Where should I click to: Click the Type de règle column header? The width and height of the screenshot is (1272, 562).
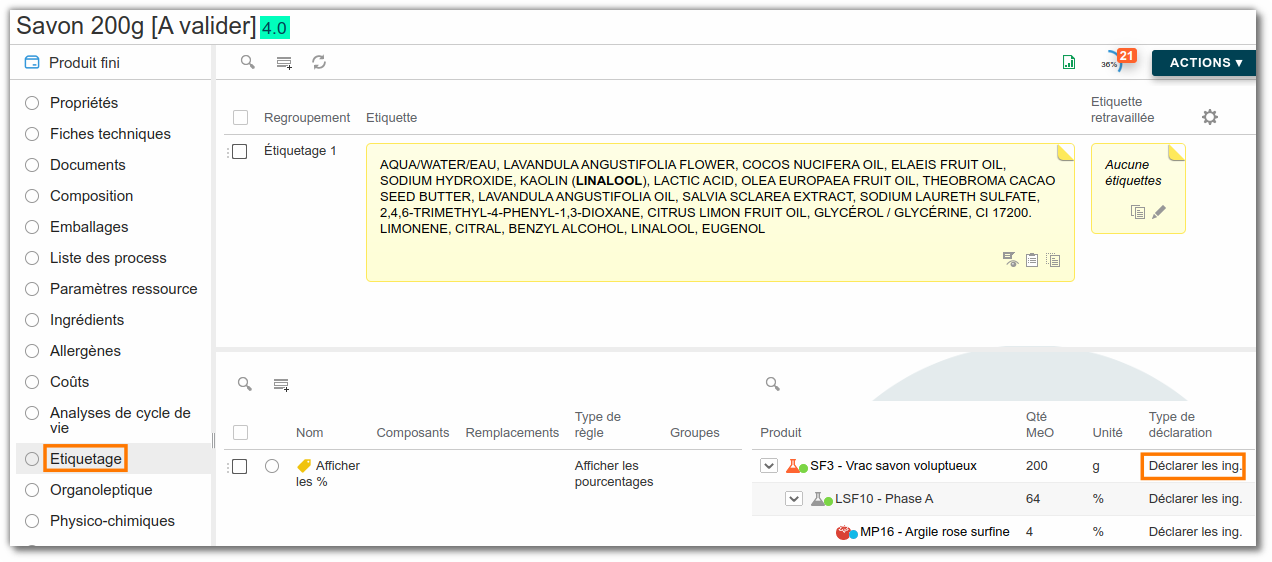coord(598,425)
